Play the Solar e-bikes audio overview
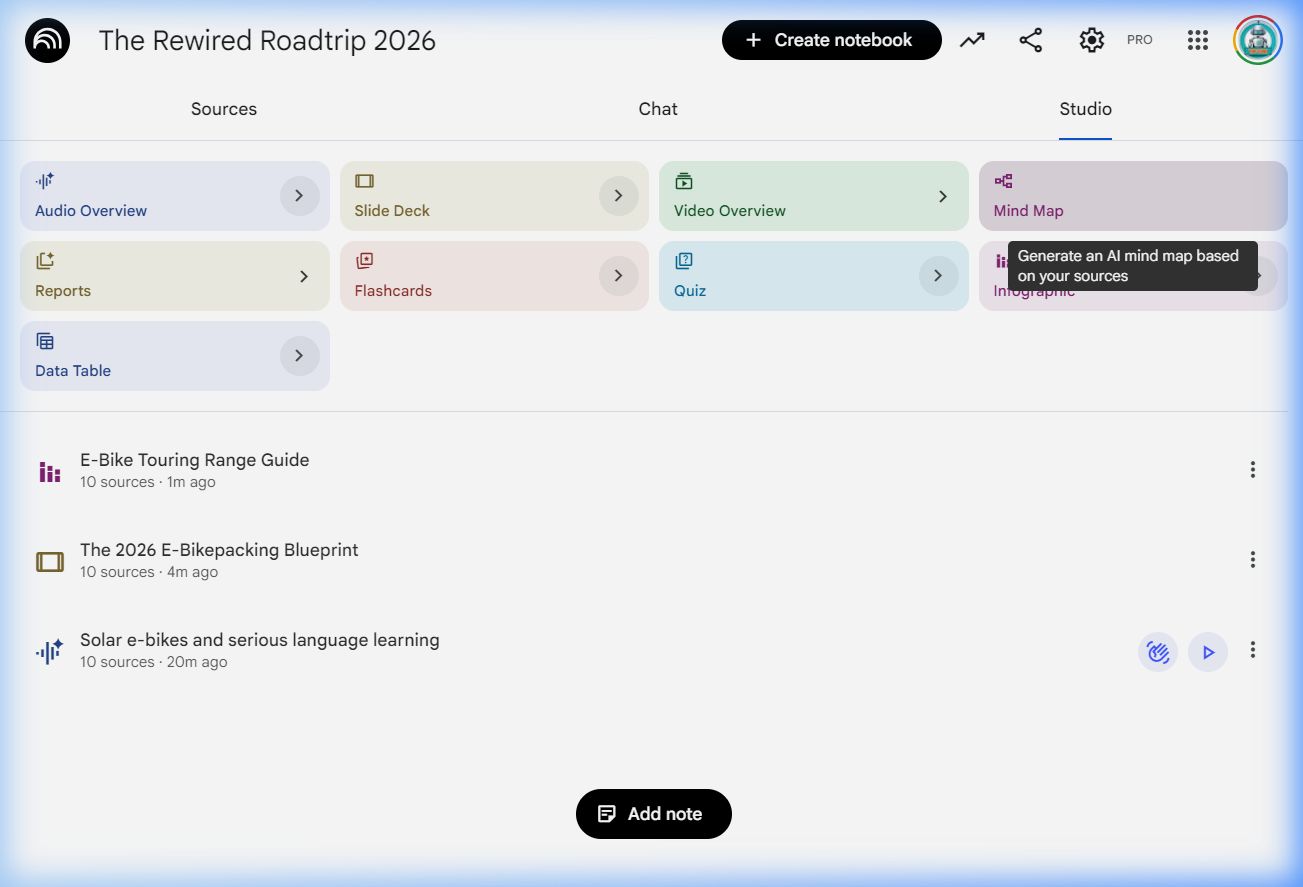 pos(1208,652)
